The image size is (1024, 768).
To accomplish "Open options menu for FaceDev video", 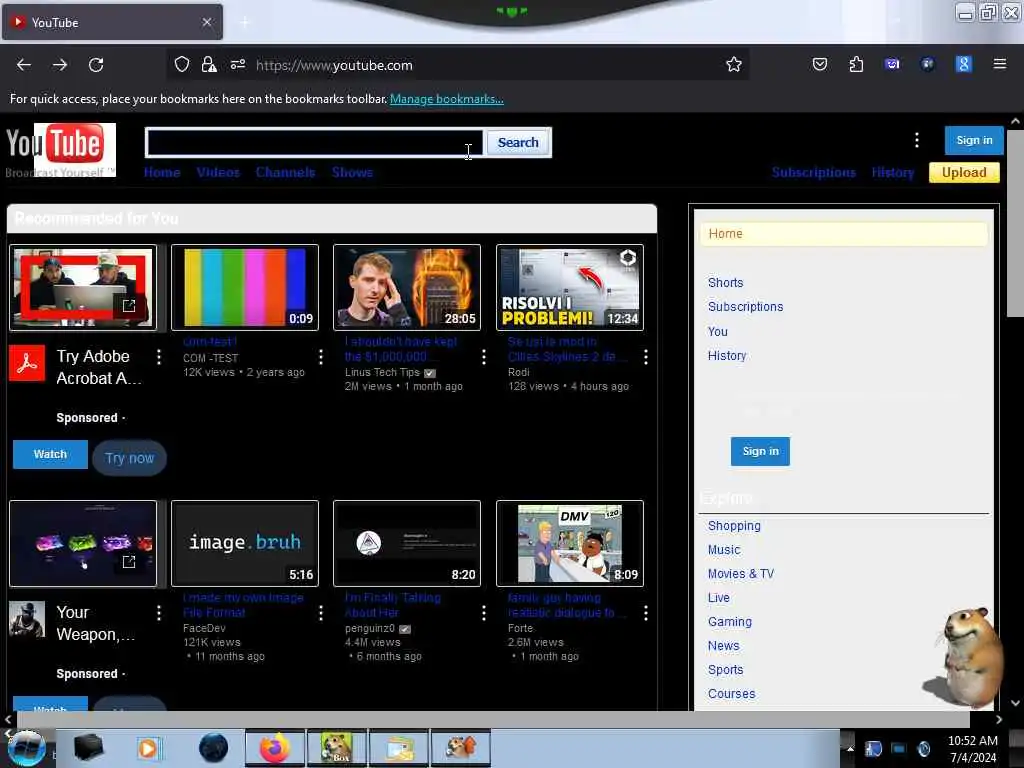I will coord(321,613).
